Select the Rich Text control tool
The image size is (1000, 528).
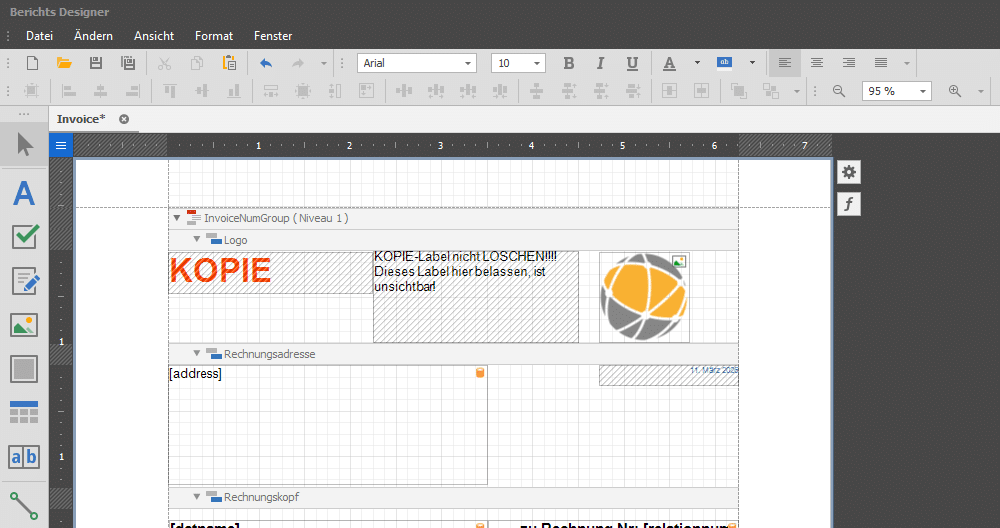[24, 281]
